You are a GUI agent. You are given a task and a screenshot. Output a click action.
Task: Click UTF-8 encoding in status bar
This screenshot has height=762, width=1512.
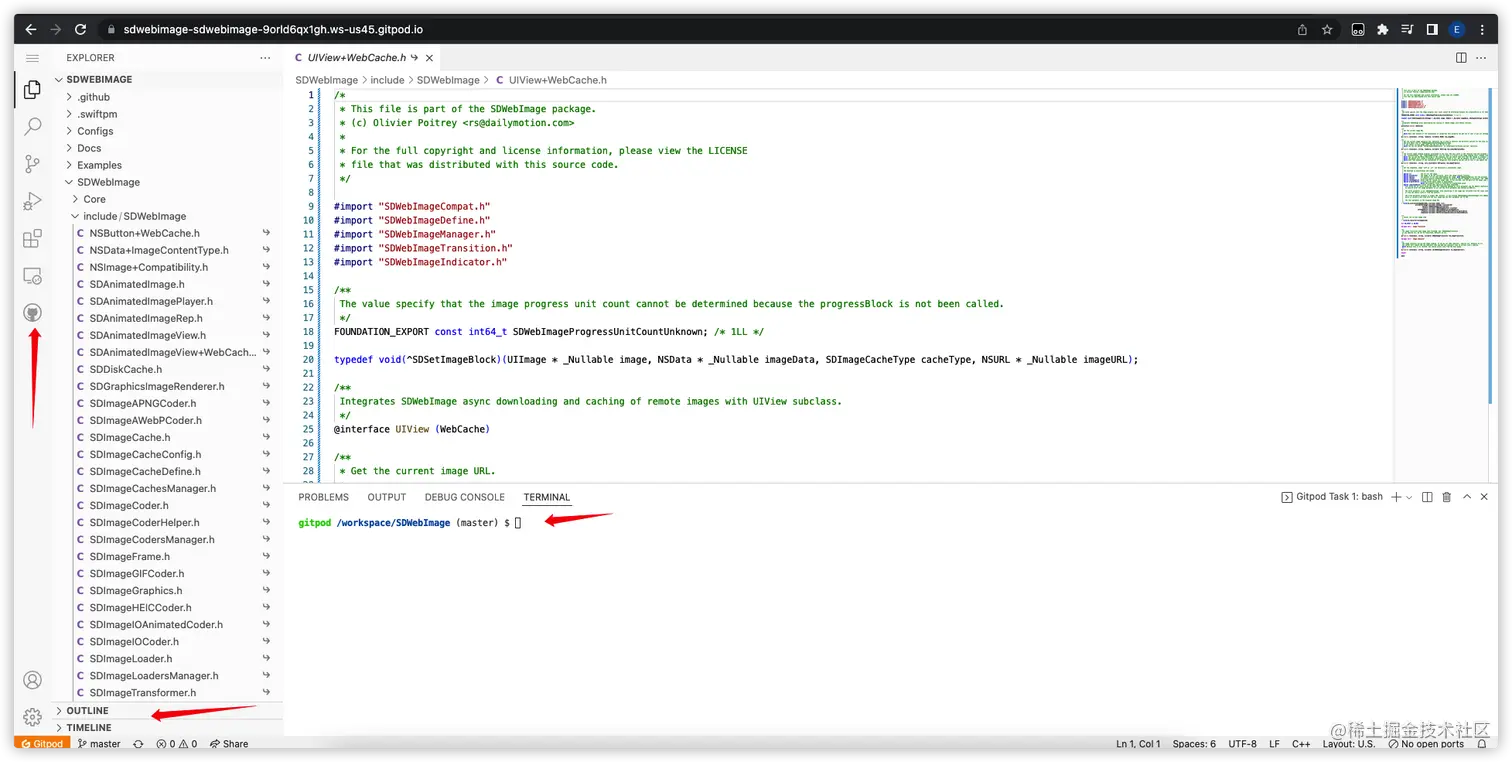[x=1242, y=744]
